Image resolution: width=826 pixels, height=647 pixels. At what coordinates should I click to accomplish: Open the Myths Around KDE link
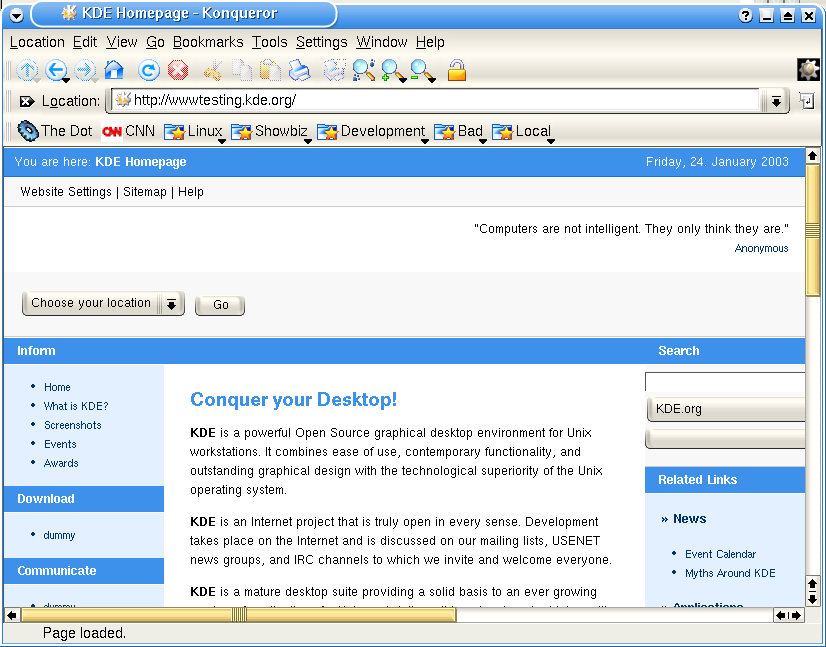[730, 573]
